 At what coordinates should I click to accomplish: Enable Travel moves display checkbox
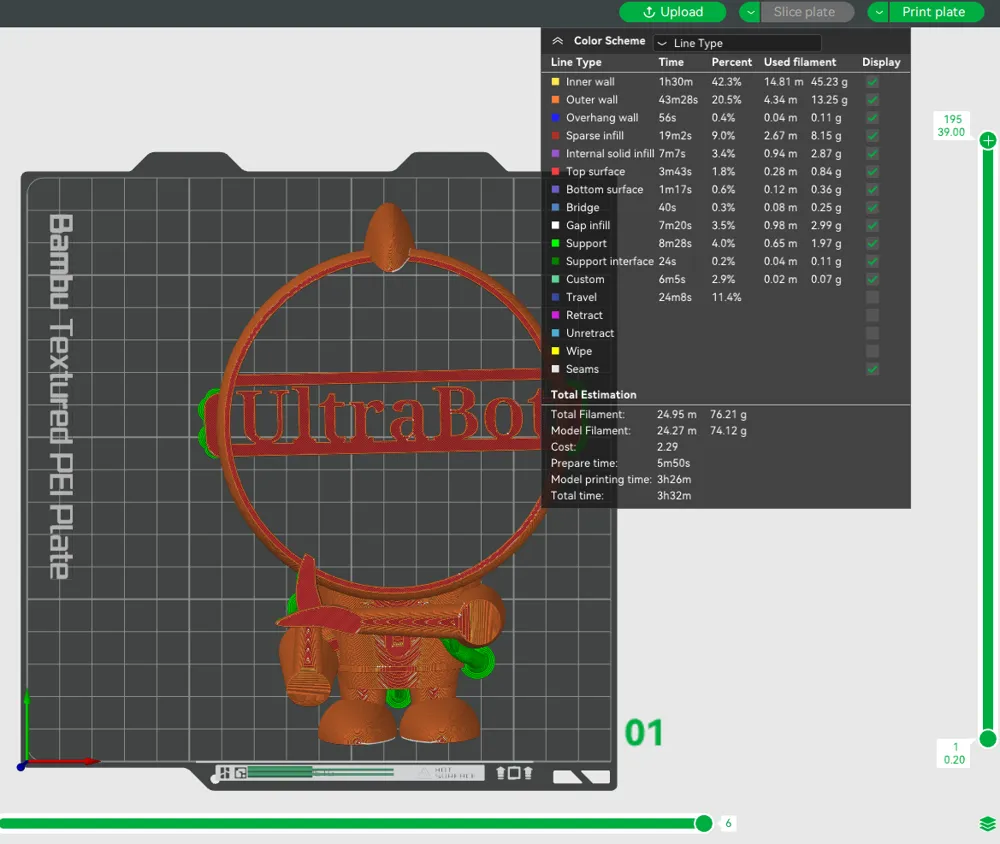pyautogui.click(x=872, y=297)
